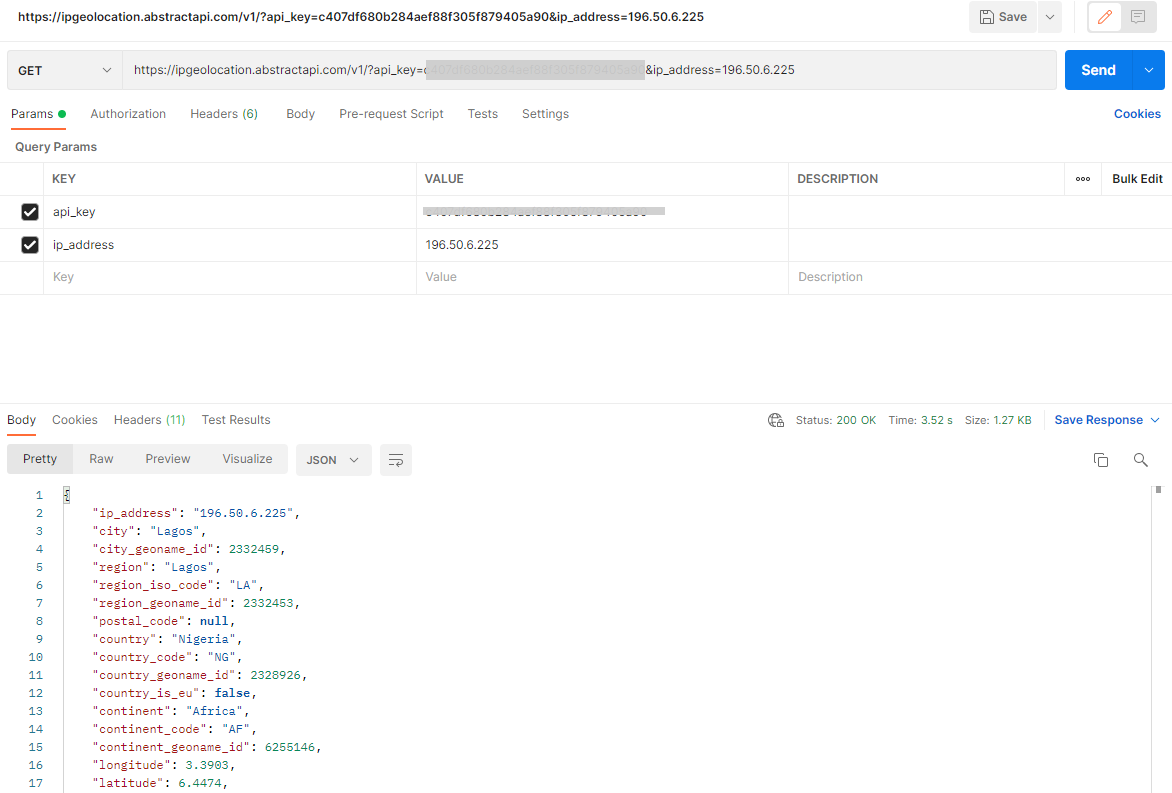
Task: Click the redacted api_key value cell
Action: 602,212
